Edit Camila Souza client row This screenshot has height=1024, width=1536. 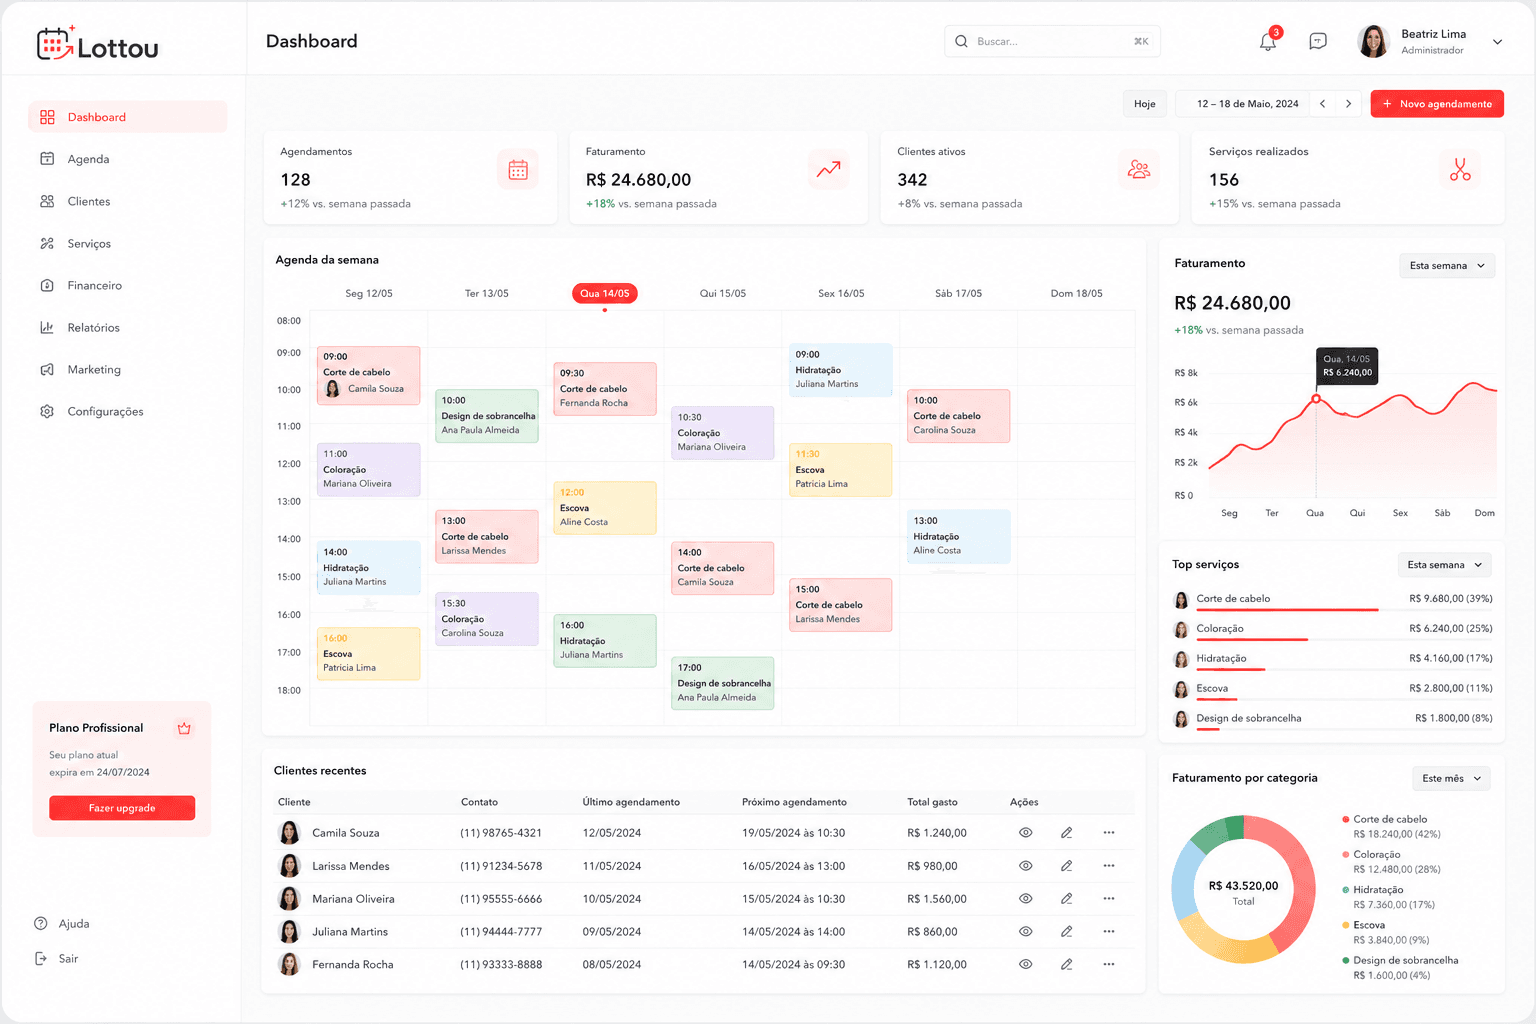[1067, 833]
